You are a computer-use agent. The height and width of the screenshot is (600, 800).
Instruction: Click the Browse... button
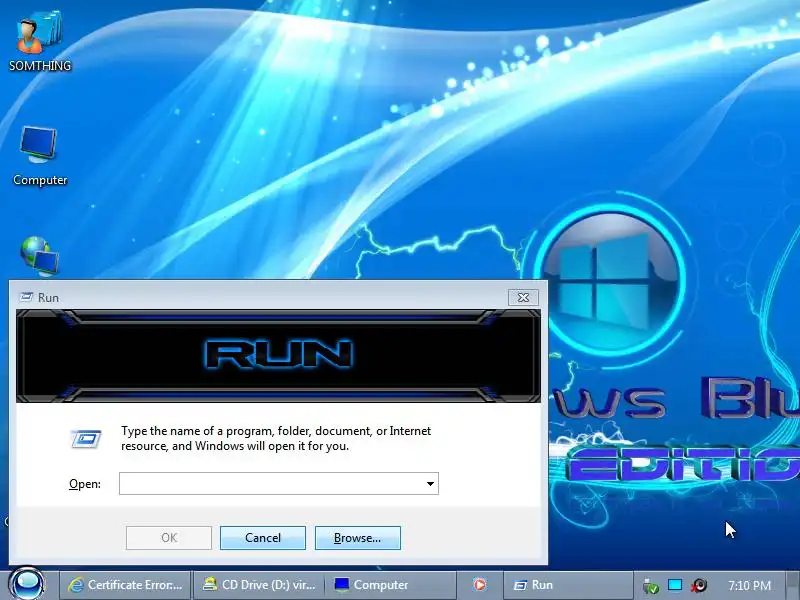tap(358, 538)
